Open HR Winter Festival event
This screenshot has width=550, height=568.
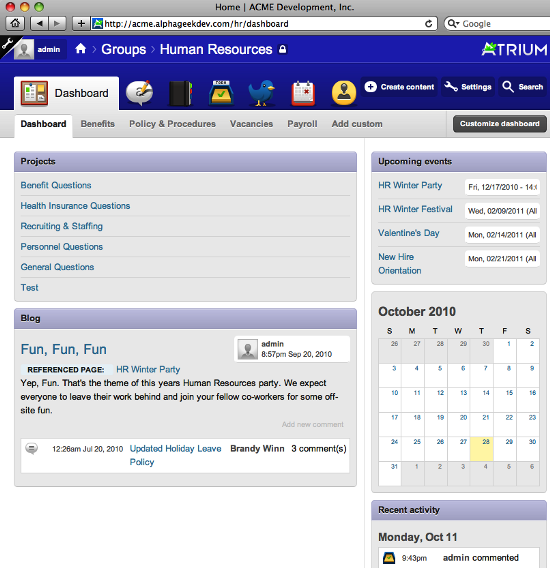point(415,209)
